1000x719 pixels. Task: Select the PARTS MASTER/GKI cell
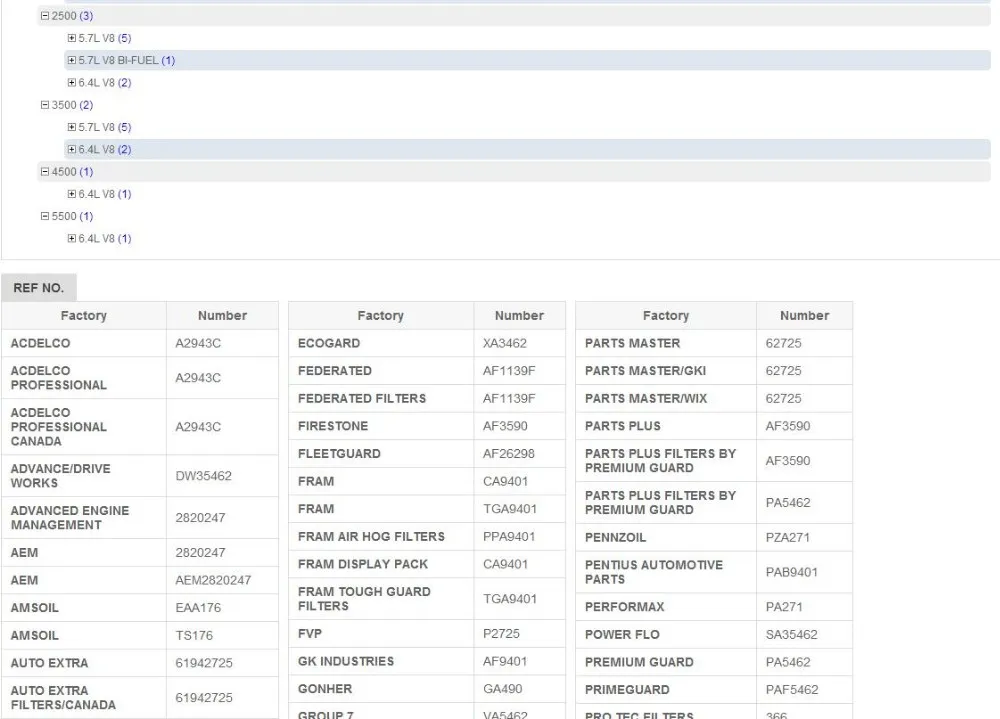click(x=666, y=371)
